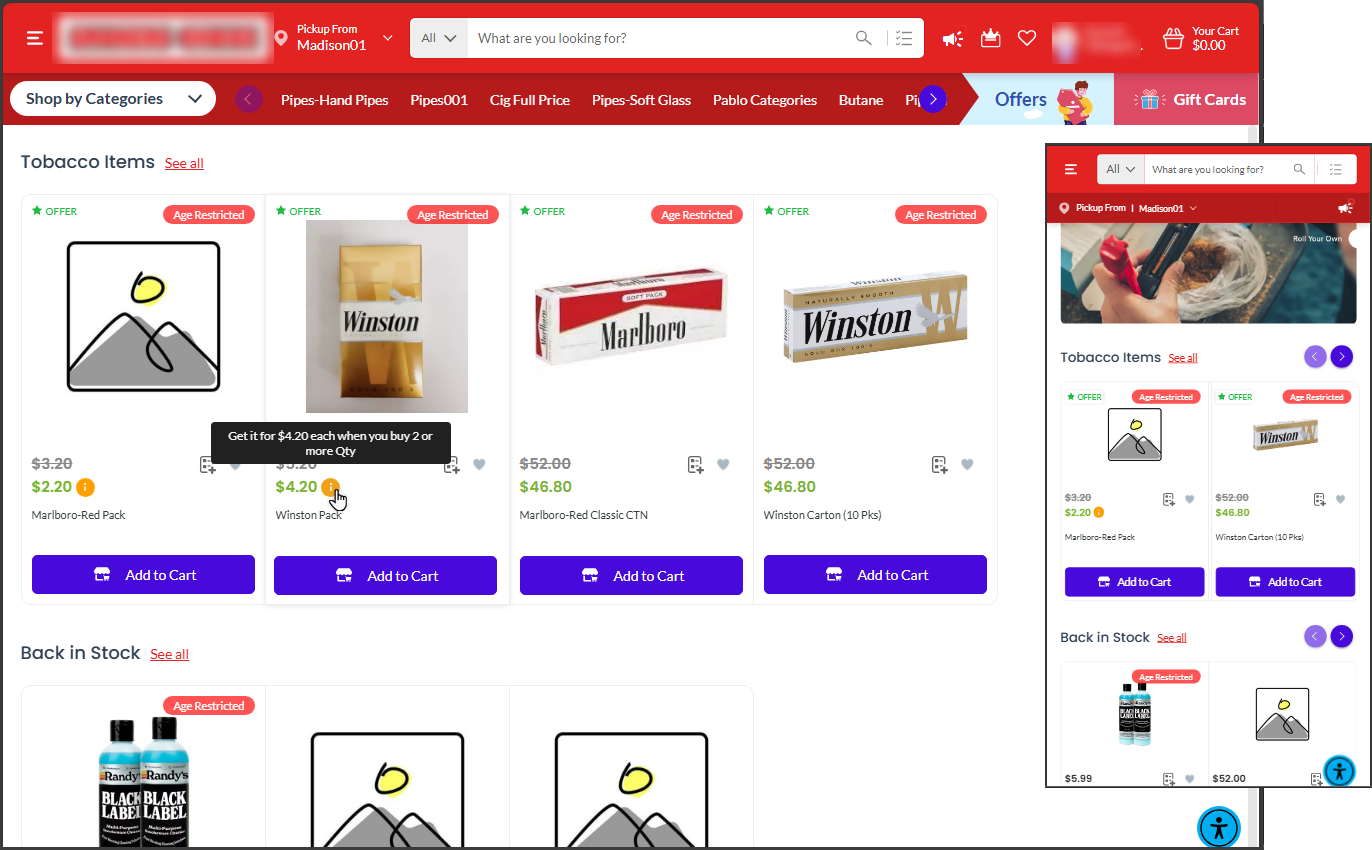Add $3.20 Marlboro-Red Pack to list in mobile preview

tap(1168, 499)
